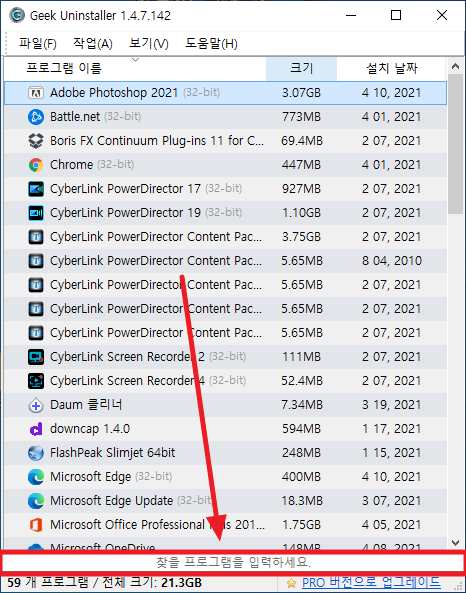
Task: Click the 3.75GB Content Pack icon
Action: [x=36, y=237]
